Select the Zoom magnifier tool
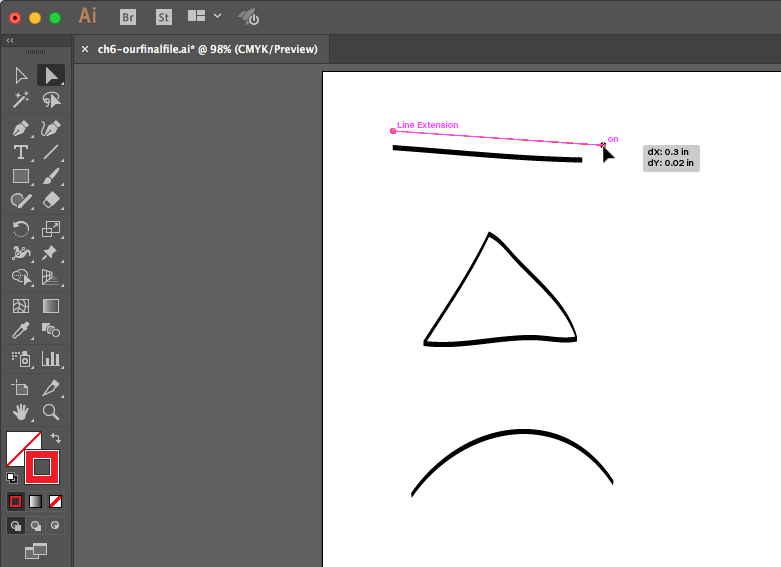 click(51, 412)
